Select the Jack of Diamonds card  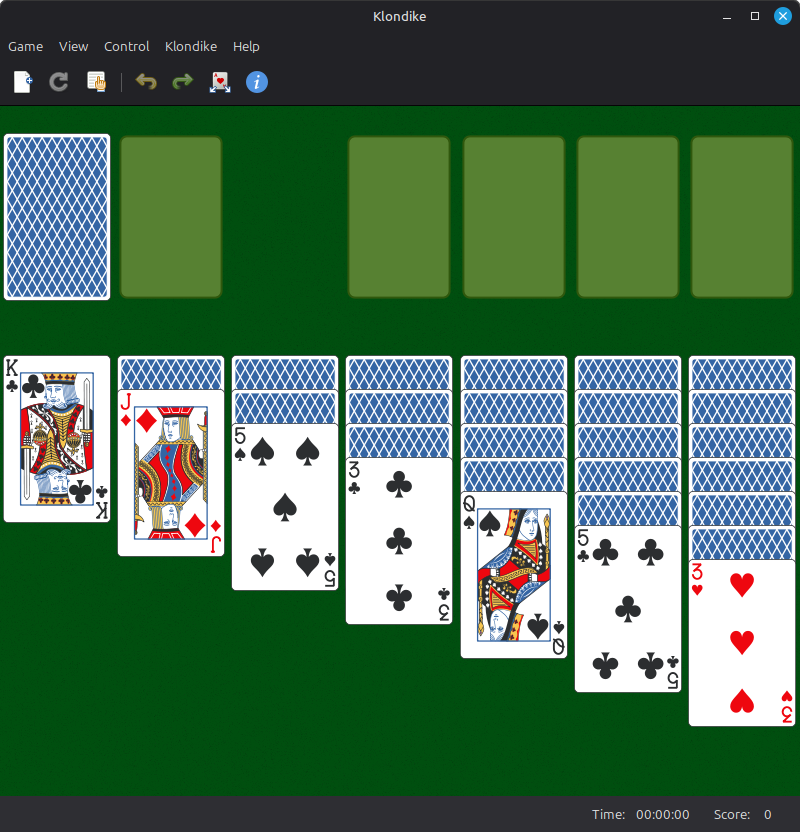171,473
